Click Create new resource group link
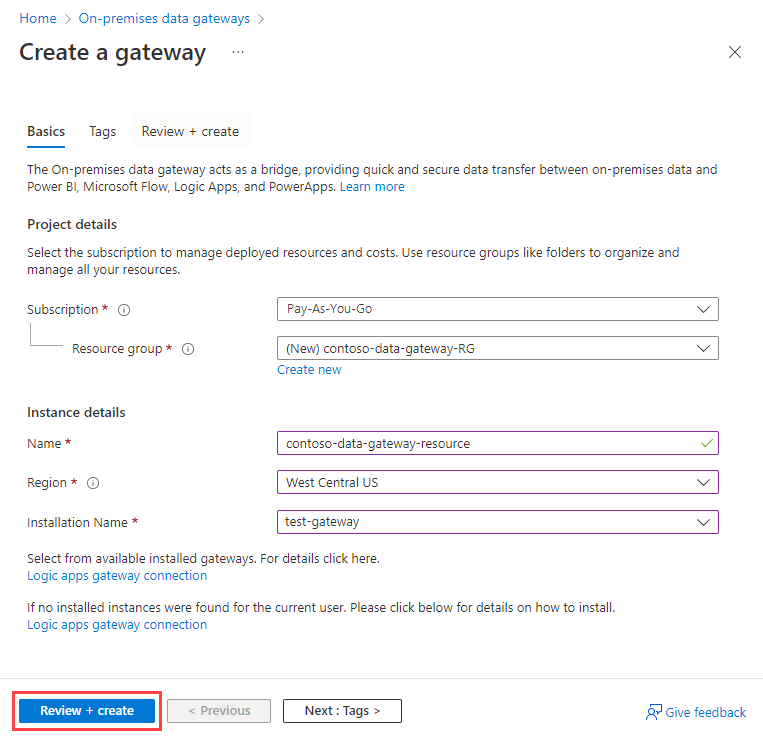The image size is (763, 739). point(309,370)
